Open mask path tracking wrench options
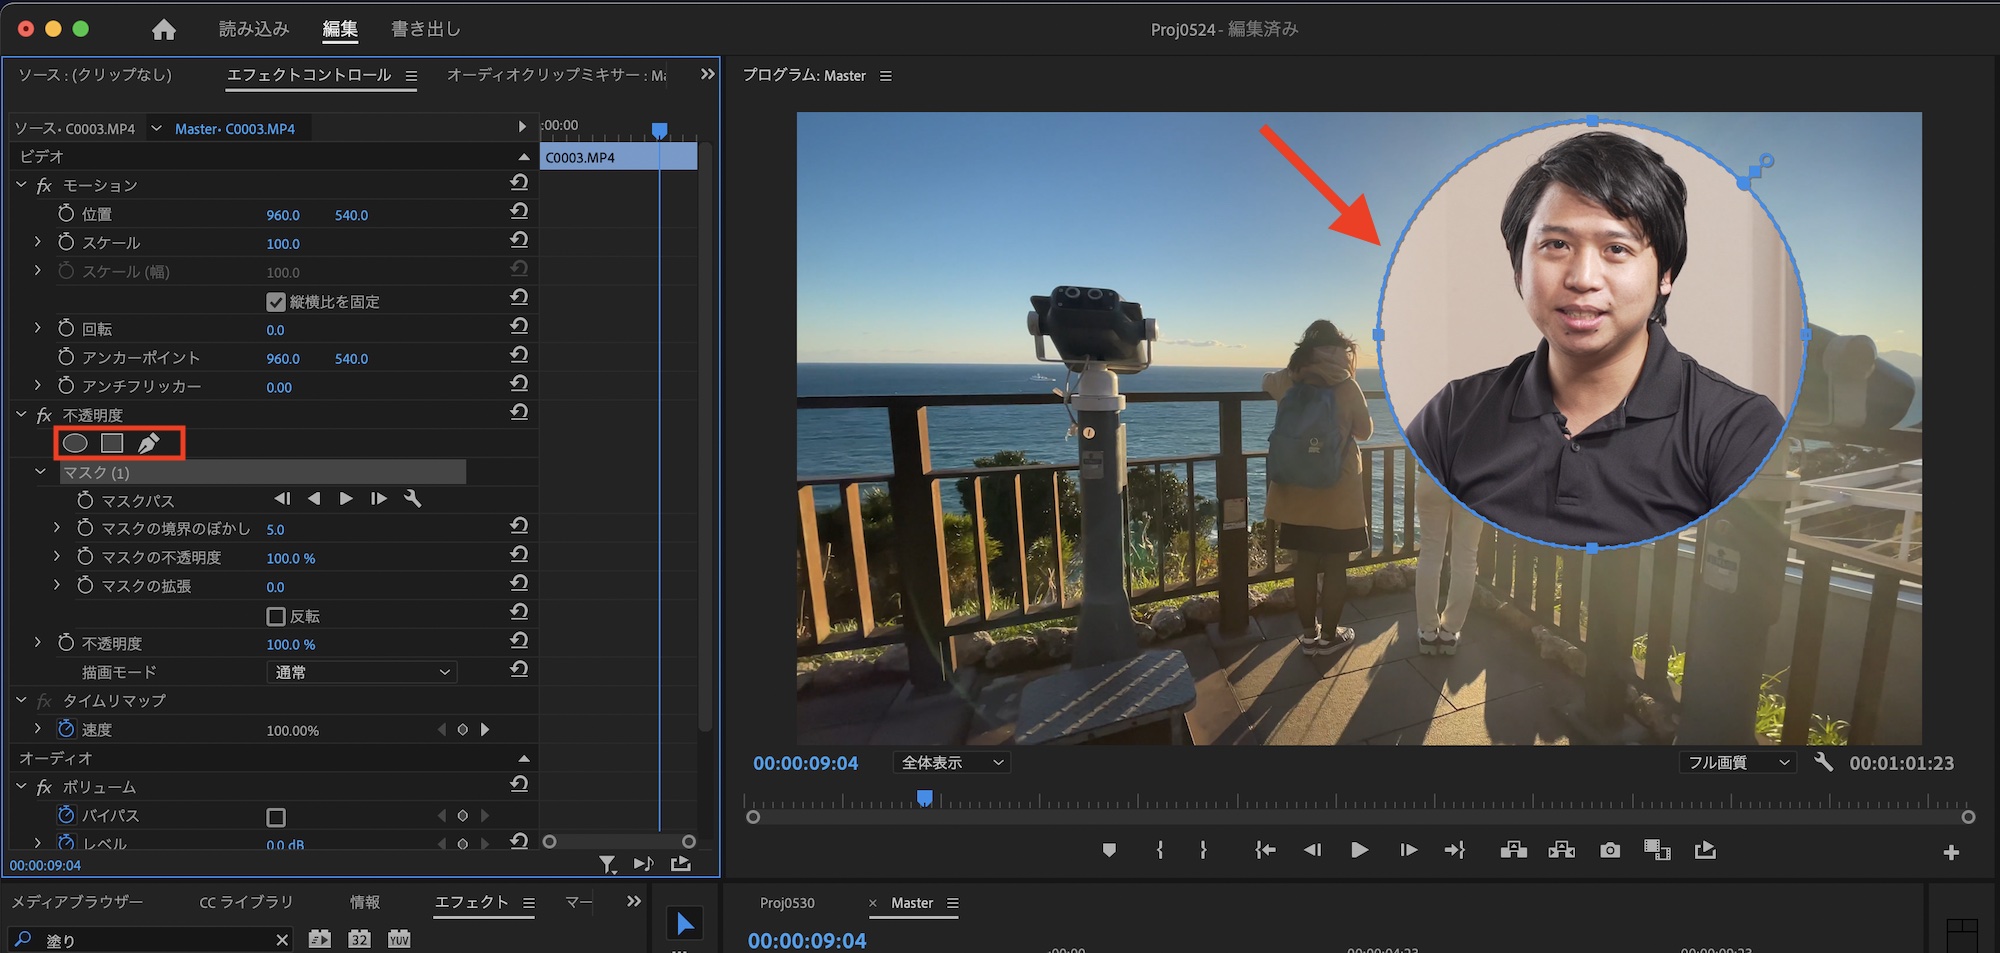The width and height of the screenshot is (2000, 953). (x=412, y=499)
